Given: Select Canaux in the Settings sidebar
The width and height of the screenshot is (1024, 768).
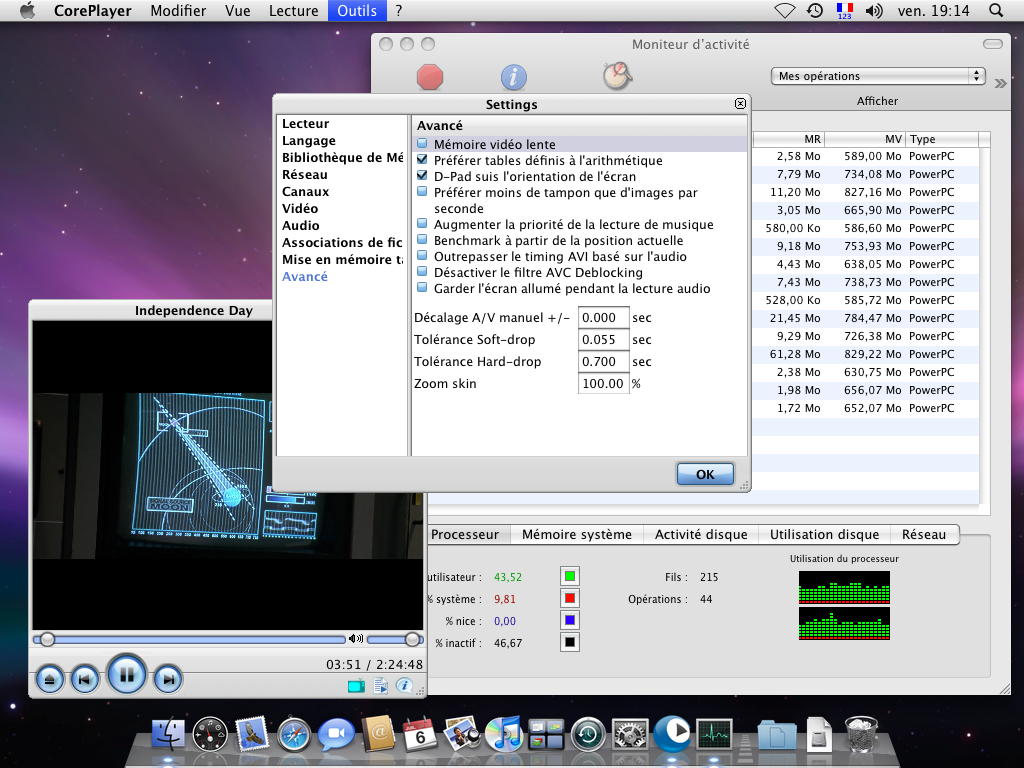Looking at the screenshot, I should (x=306, y=191).
